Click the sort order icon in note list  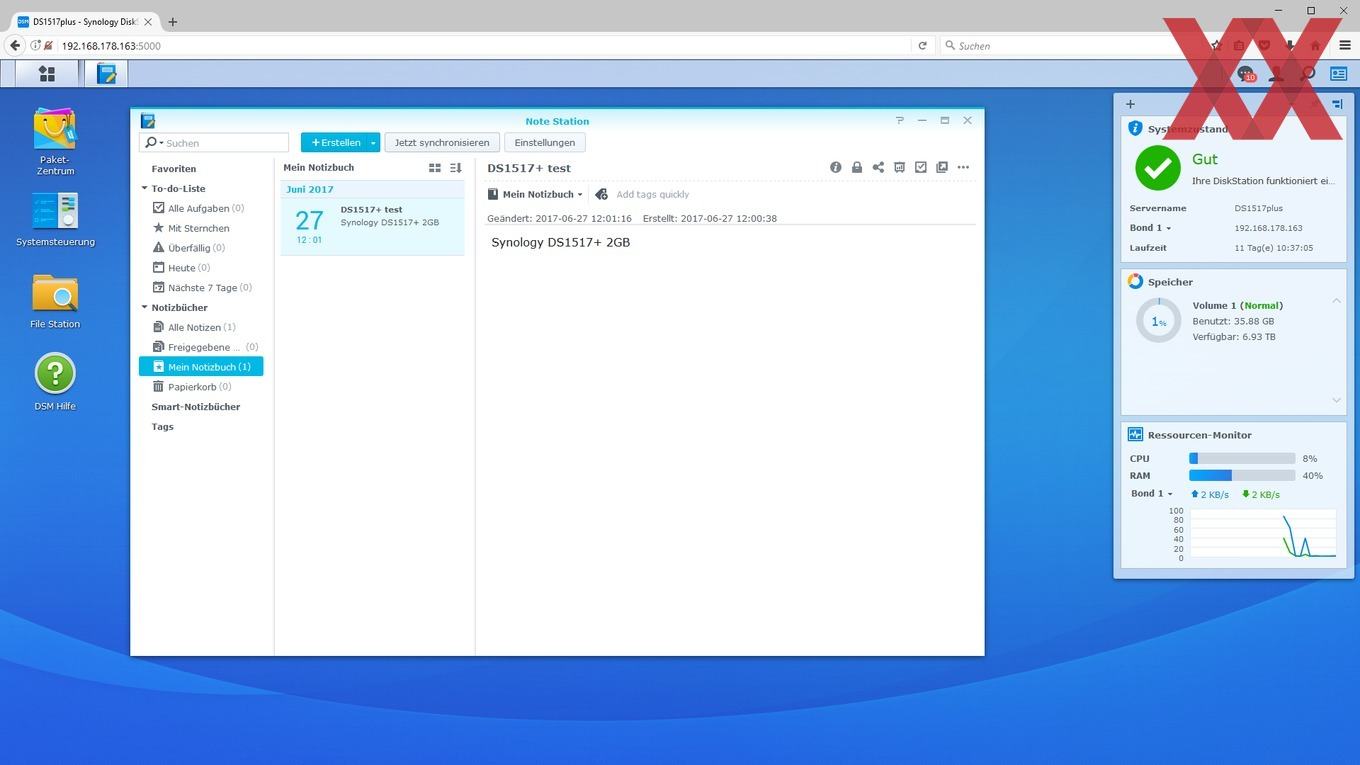pyautogui.click(x=456, y=168)
